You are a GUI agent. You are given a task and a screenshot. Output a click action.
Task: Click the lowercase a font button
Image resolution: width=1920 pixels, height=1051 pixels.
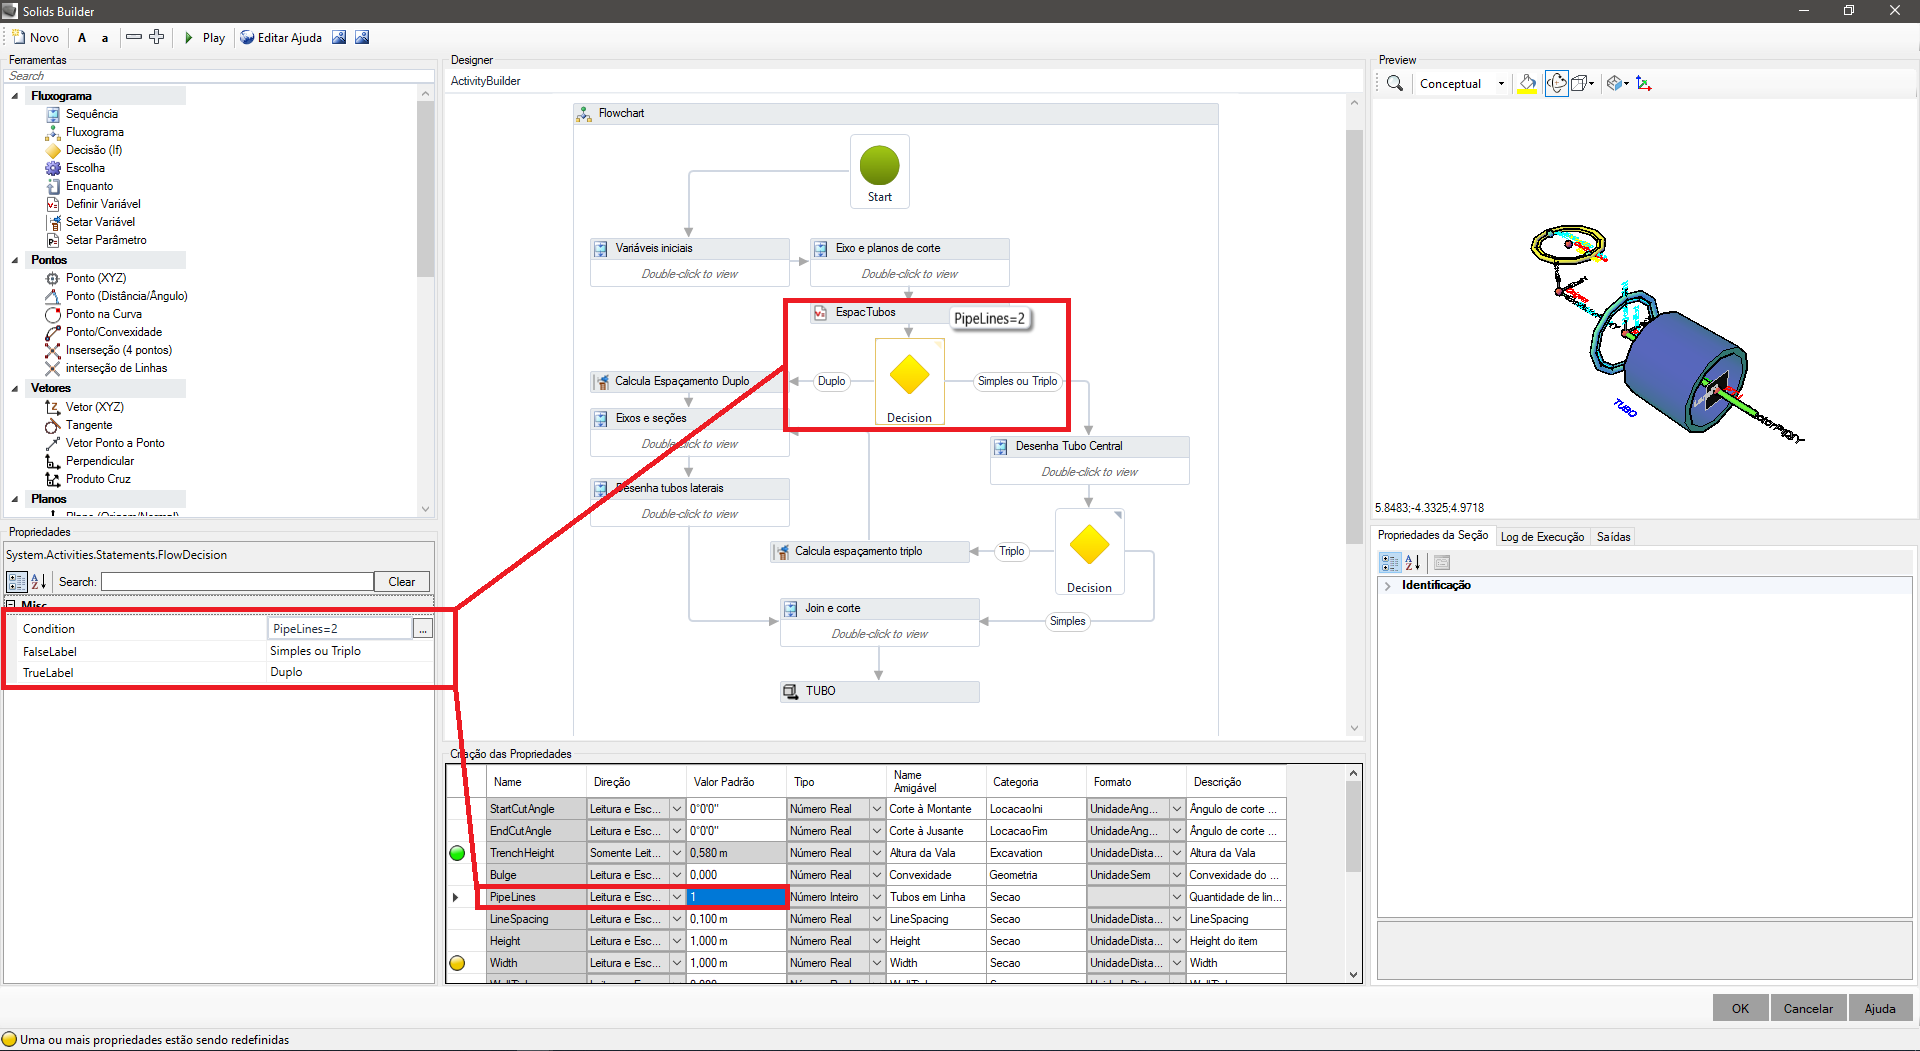pos(104,37)
